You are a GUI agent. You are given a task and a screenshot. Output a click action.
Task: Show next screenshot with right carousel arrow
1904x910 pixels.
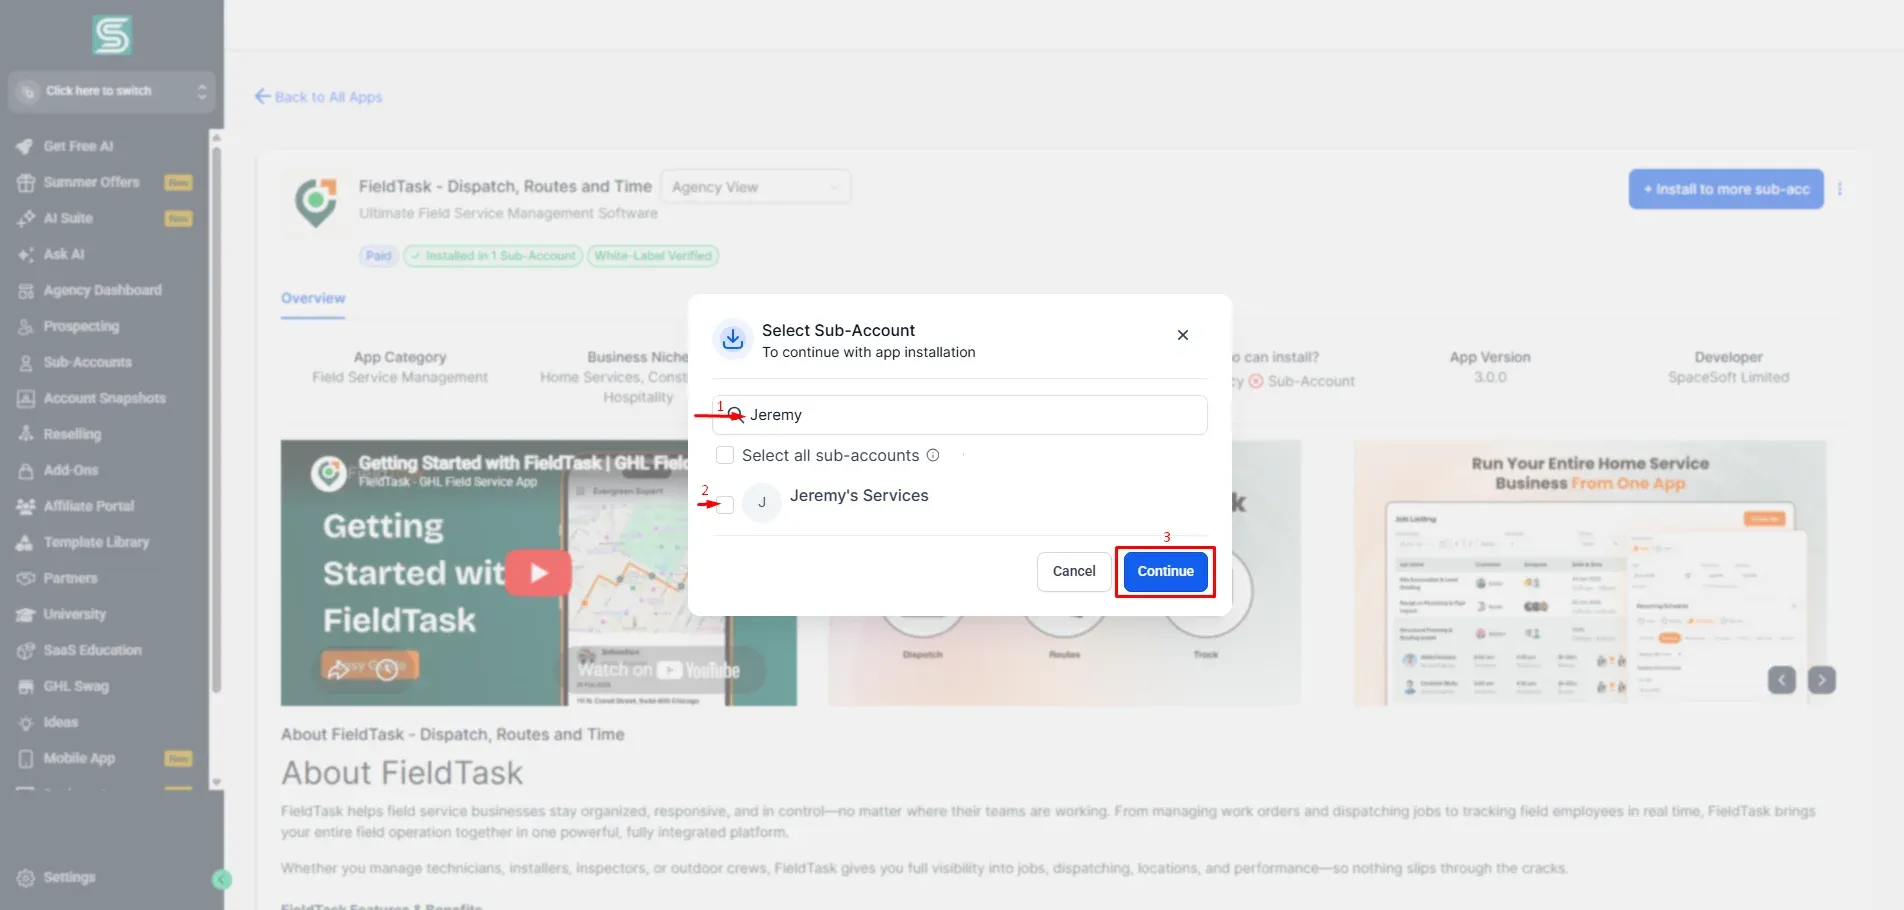tap(1822, 680)
